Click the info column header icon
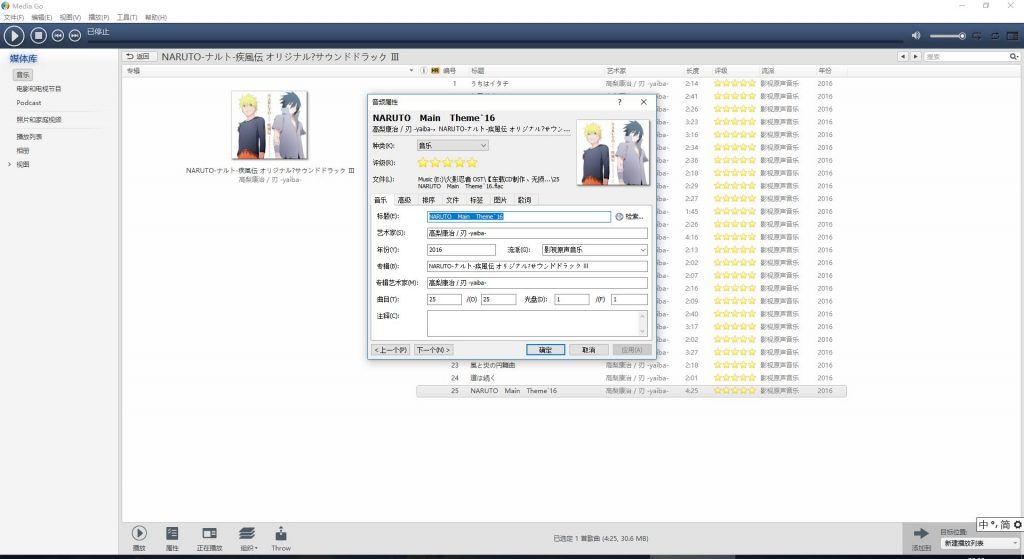 point(423,71)
